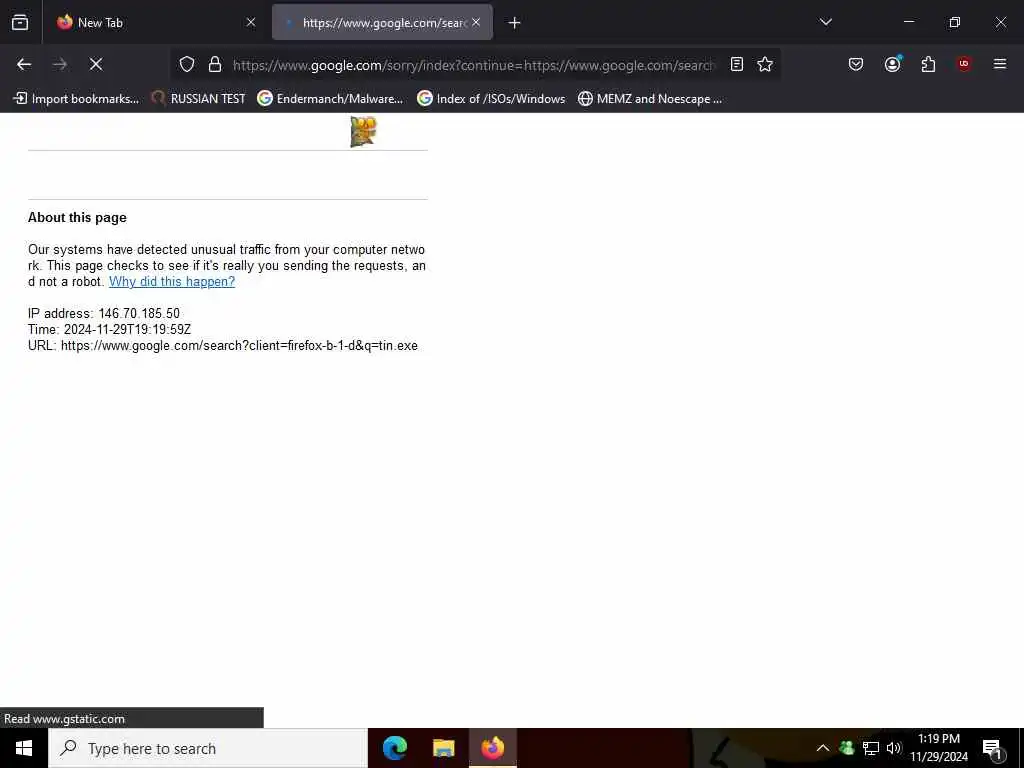Focus the address bar URL field
Screen dimensions: 1024x768
(473, 65)
